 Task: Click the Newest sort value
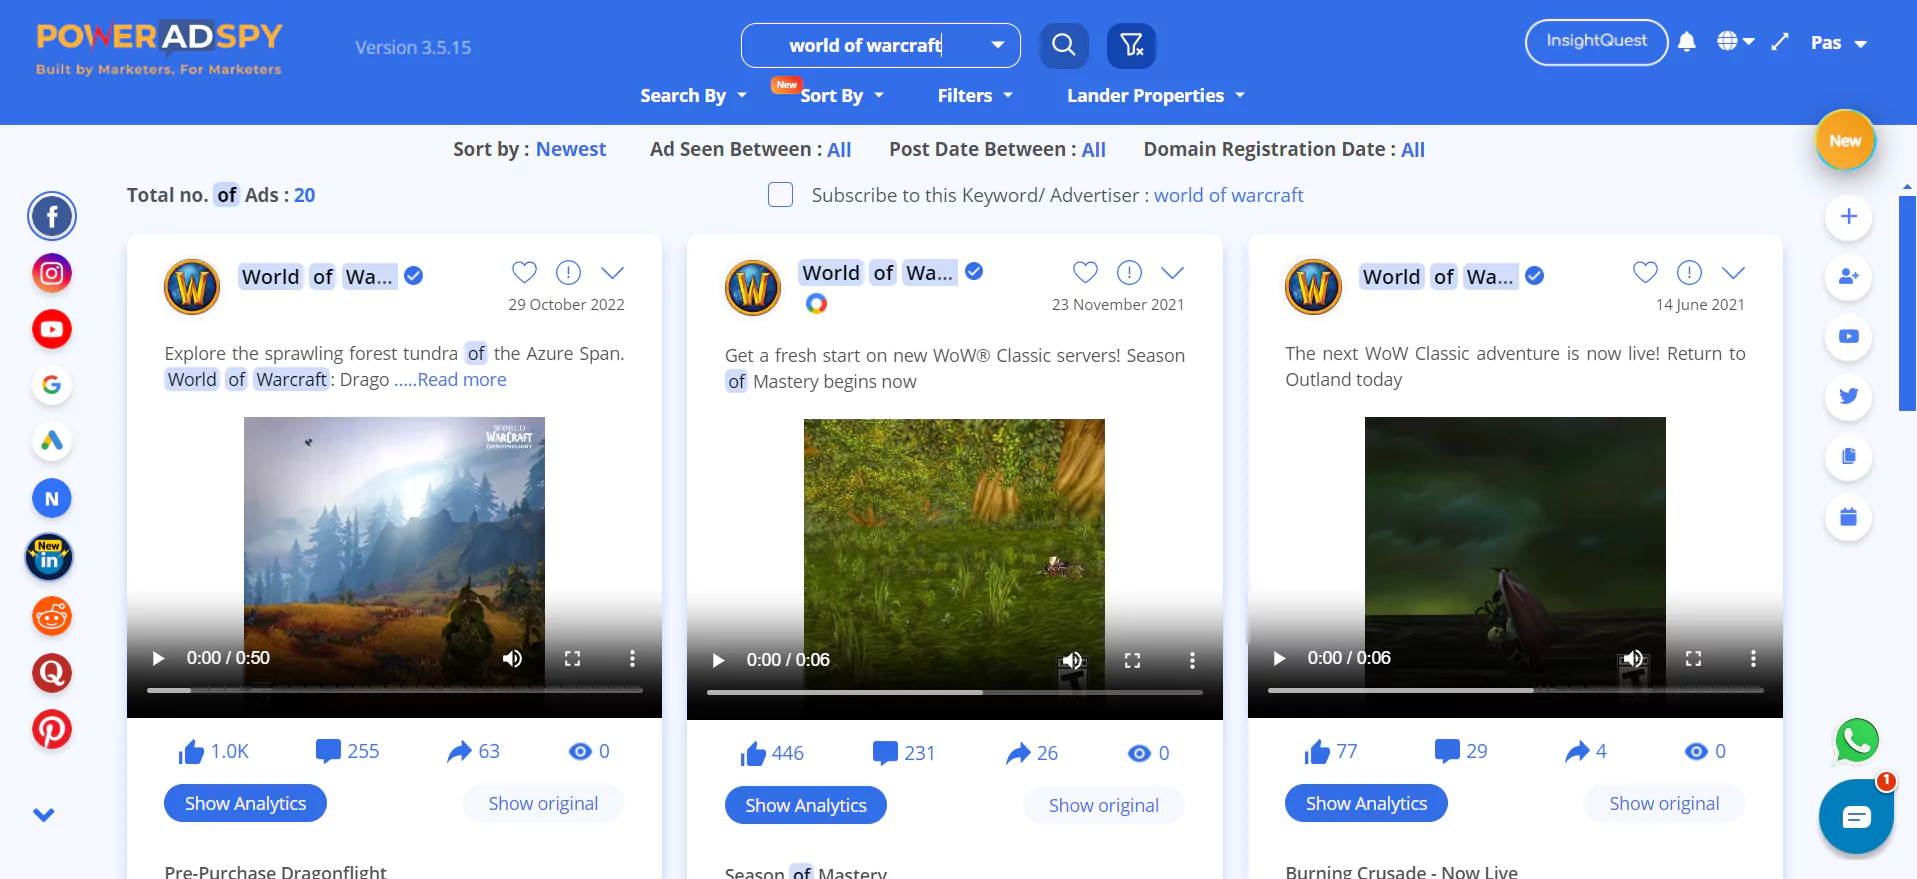pyautogui.click(x=571, y=149)
